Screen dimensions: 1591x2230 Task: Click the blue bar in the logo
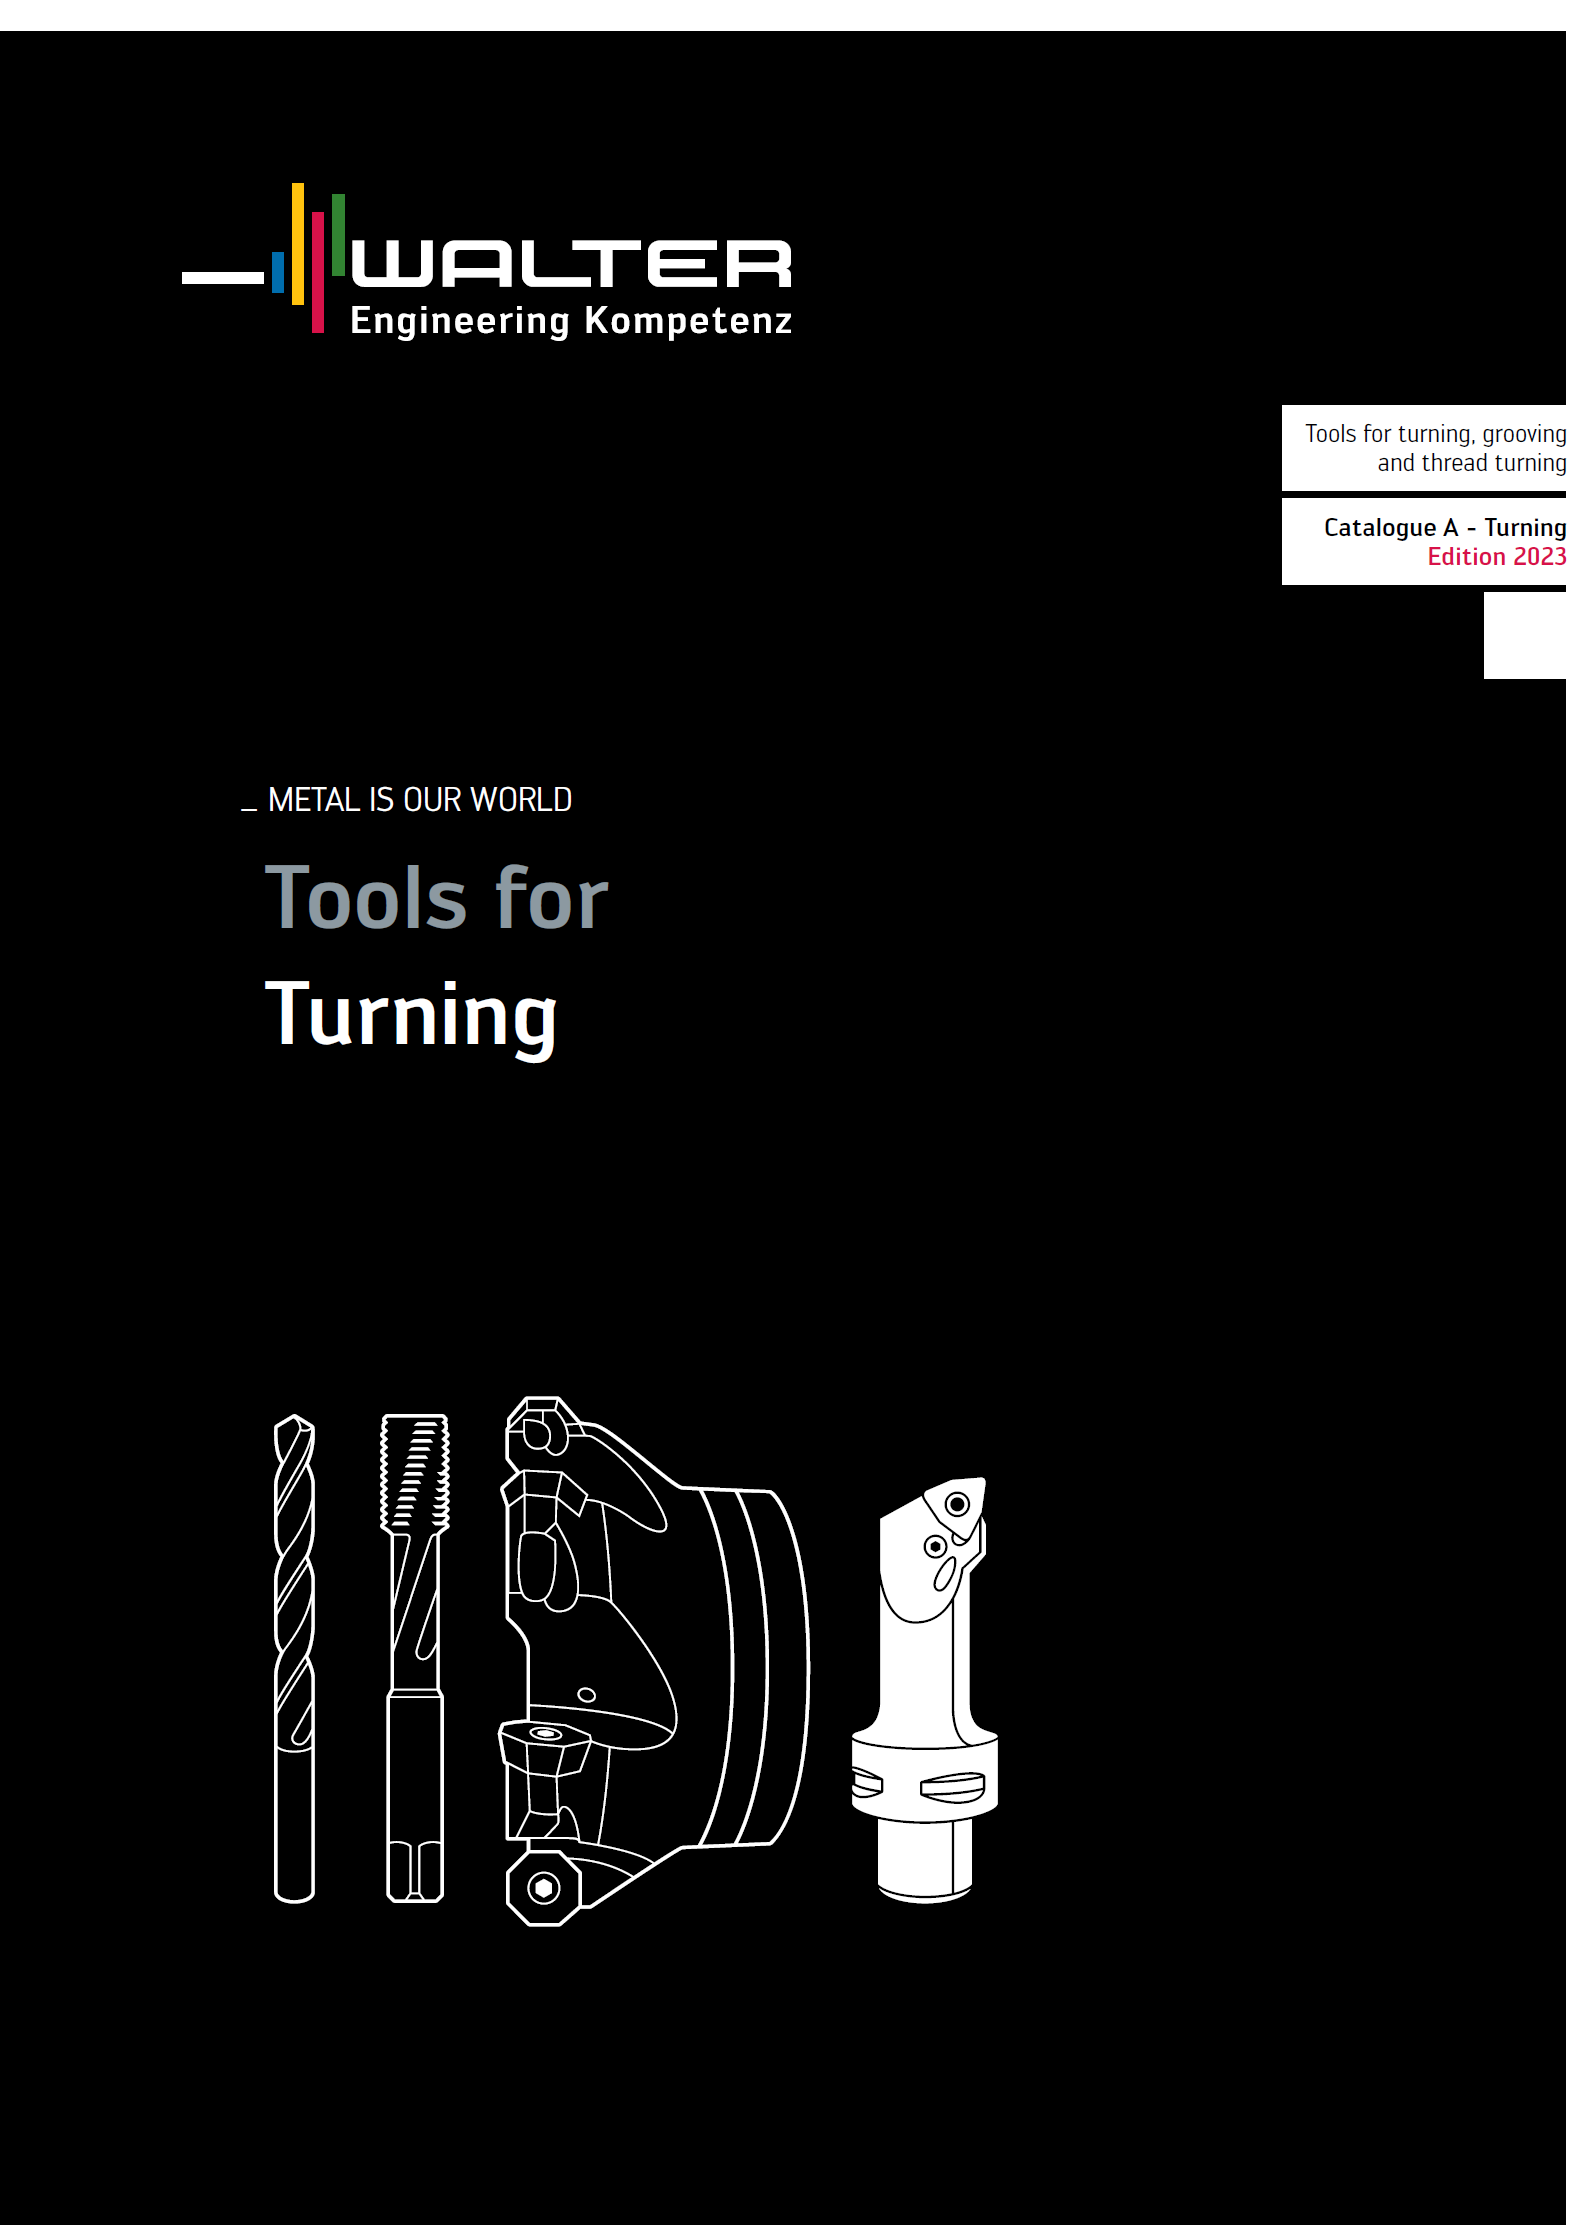(x=278, y=272)
